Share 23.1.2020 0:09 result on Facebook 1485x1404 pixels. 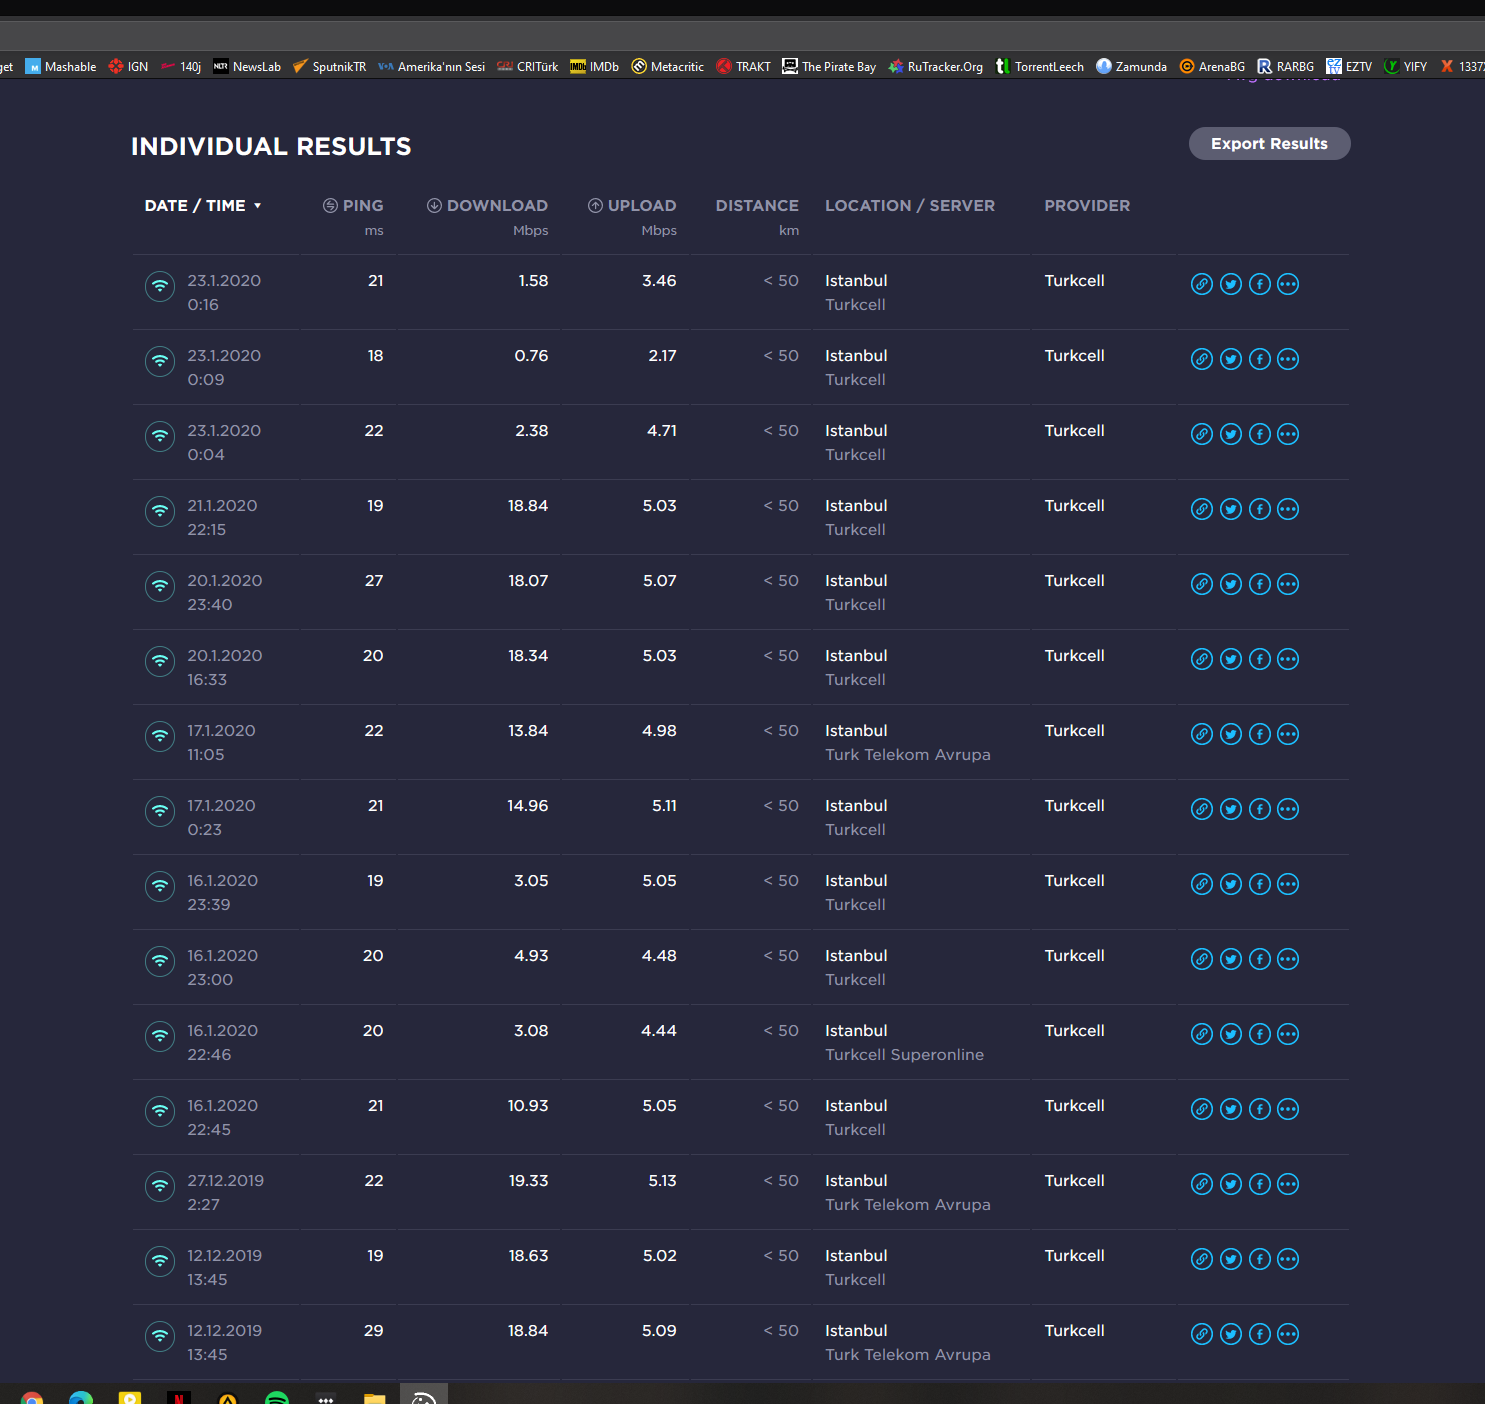click(x=1260, y=359)
